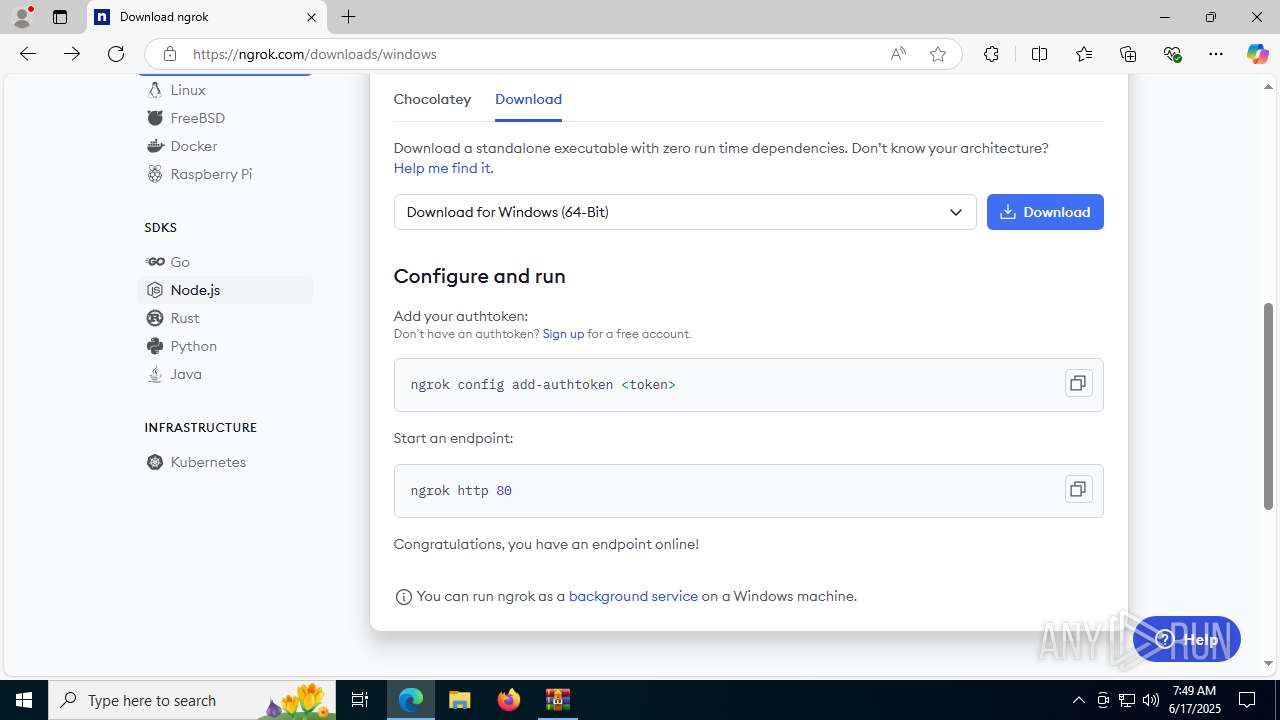Open File Explorer from taskbar

click(x=459, y=700)
